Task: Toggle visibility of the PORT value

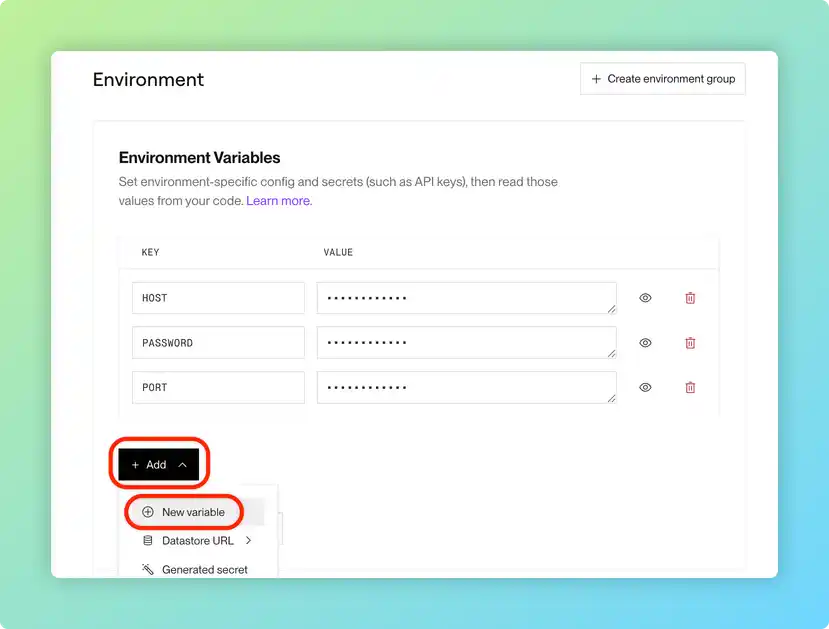Action: (x=646, y=388)
